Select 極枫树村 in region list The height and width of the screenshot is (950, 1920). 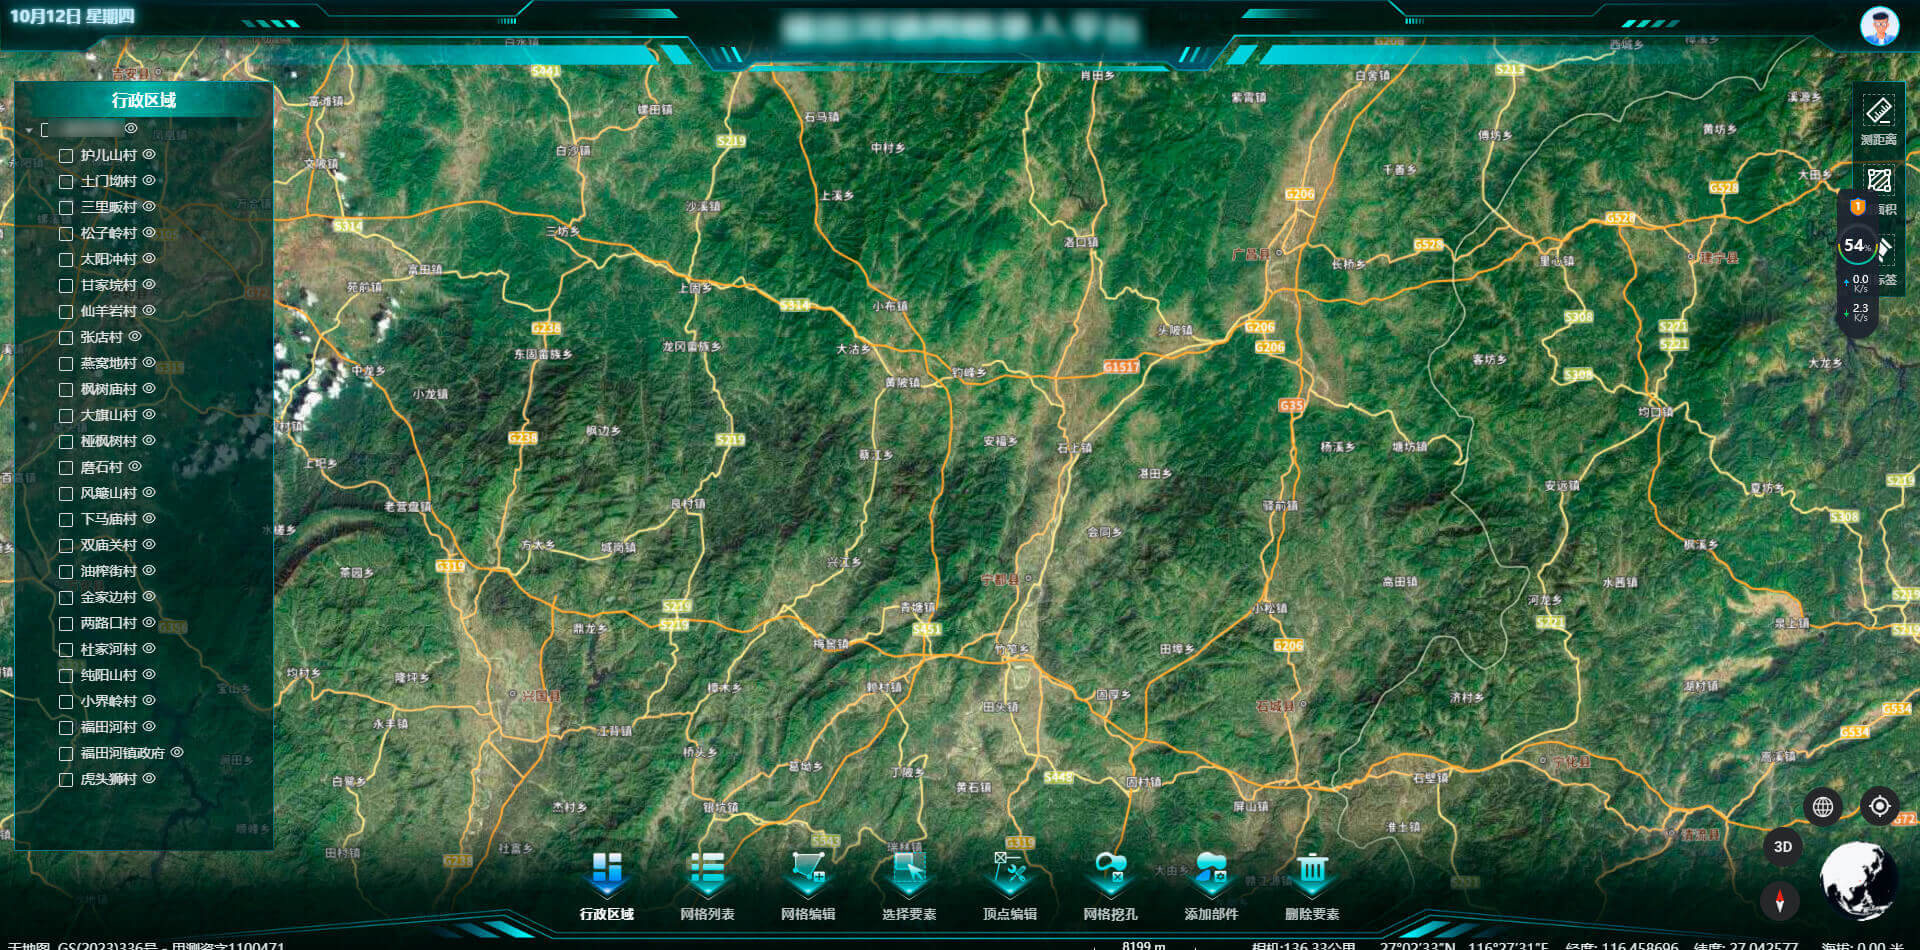108,441
